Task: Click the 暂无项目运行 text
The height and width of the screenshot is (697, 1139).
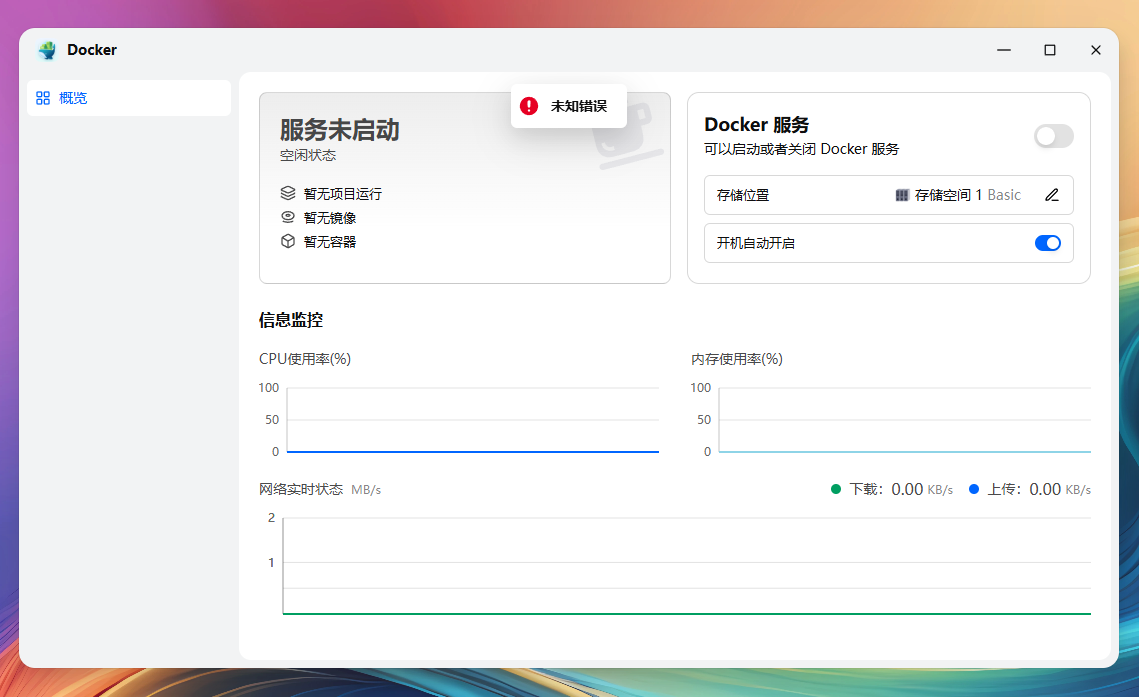Action: point(343,194)
